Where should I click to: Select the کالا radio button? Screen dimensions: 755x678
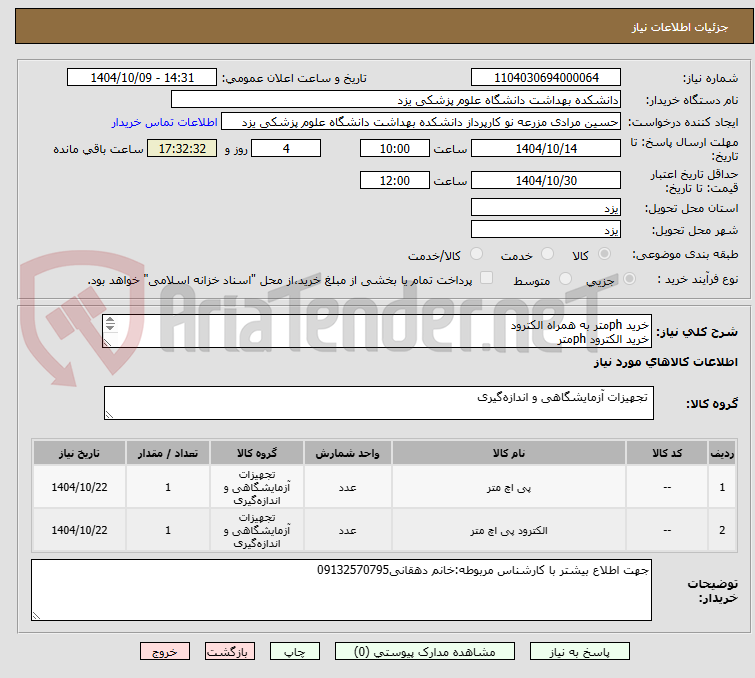604,254
